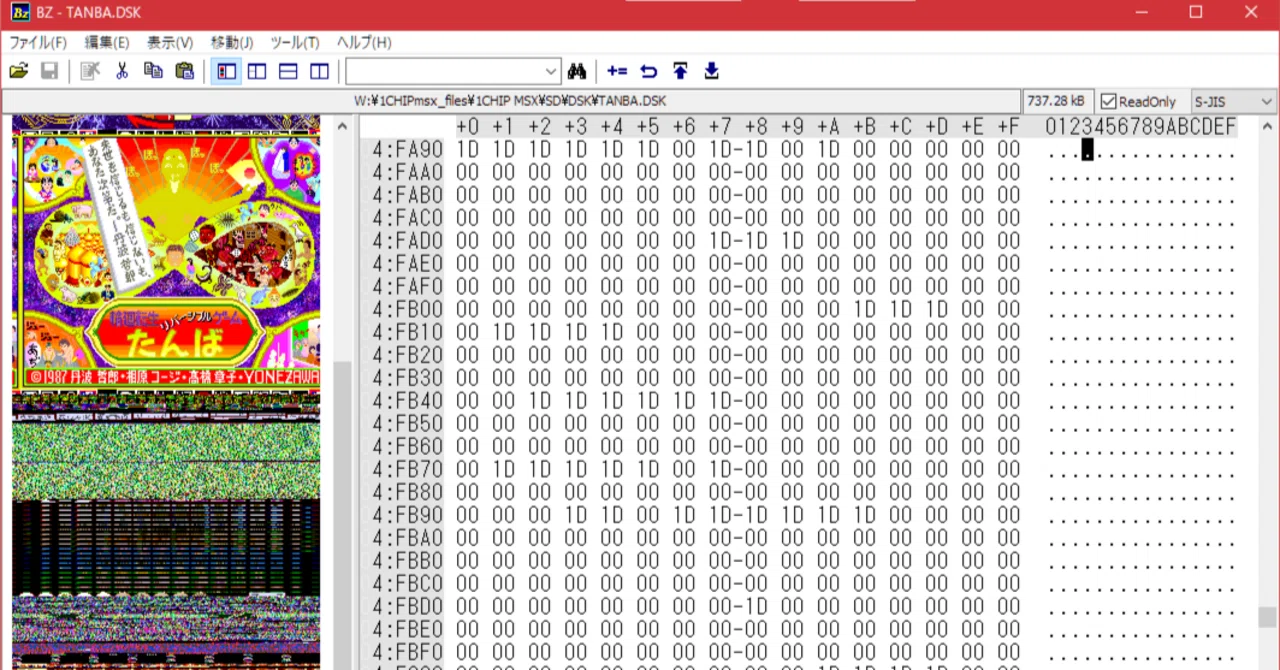The image size is (1280, 670).
Task: Open the ツール(T) menu
Action: click(x=295, y=43)
